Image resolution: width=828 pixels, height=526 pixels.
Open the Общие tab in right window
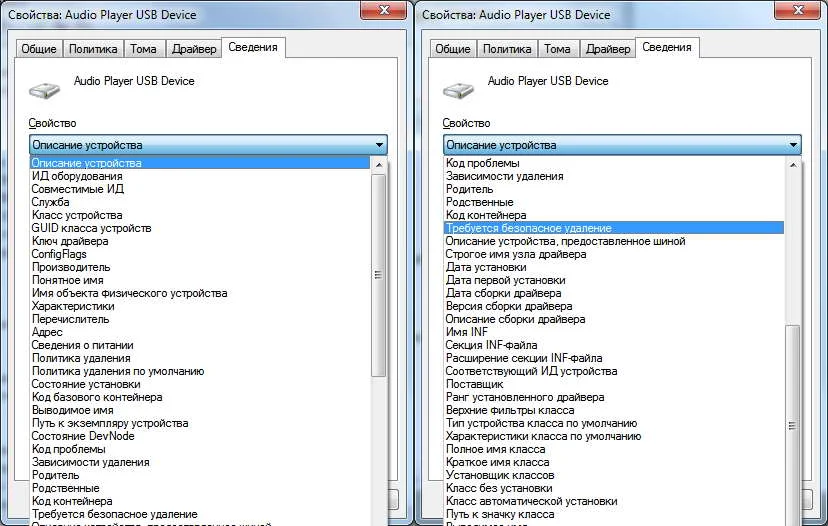[453, 49]
